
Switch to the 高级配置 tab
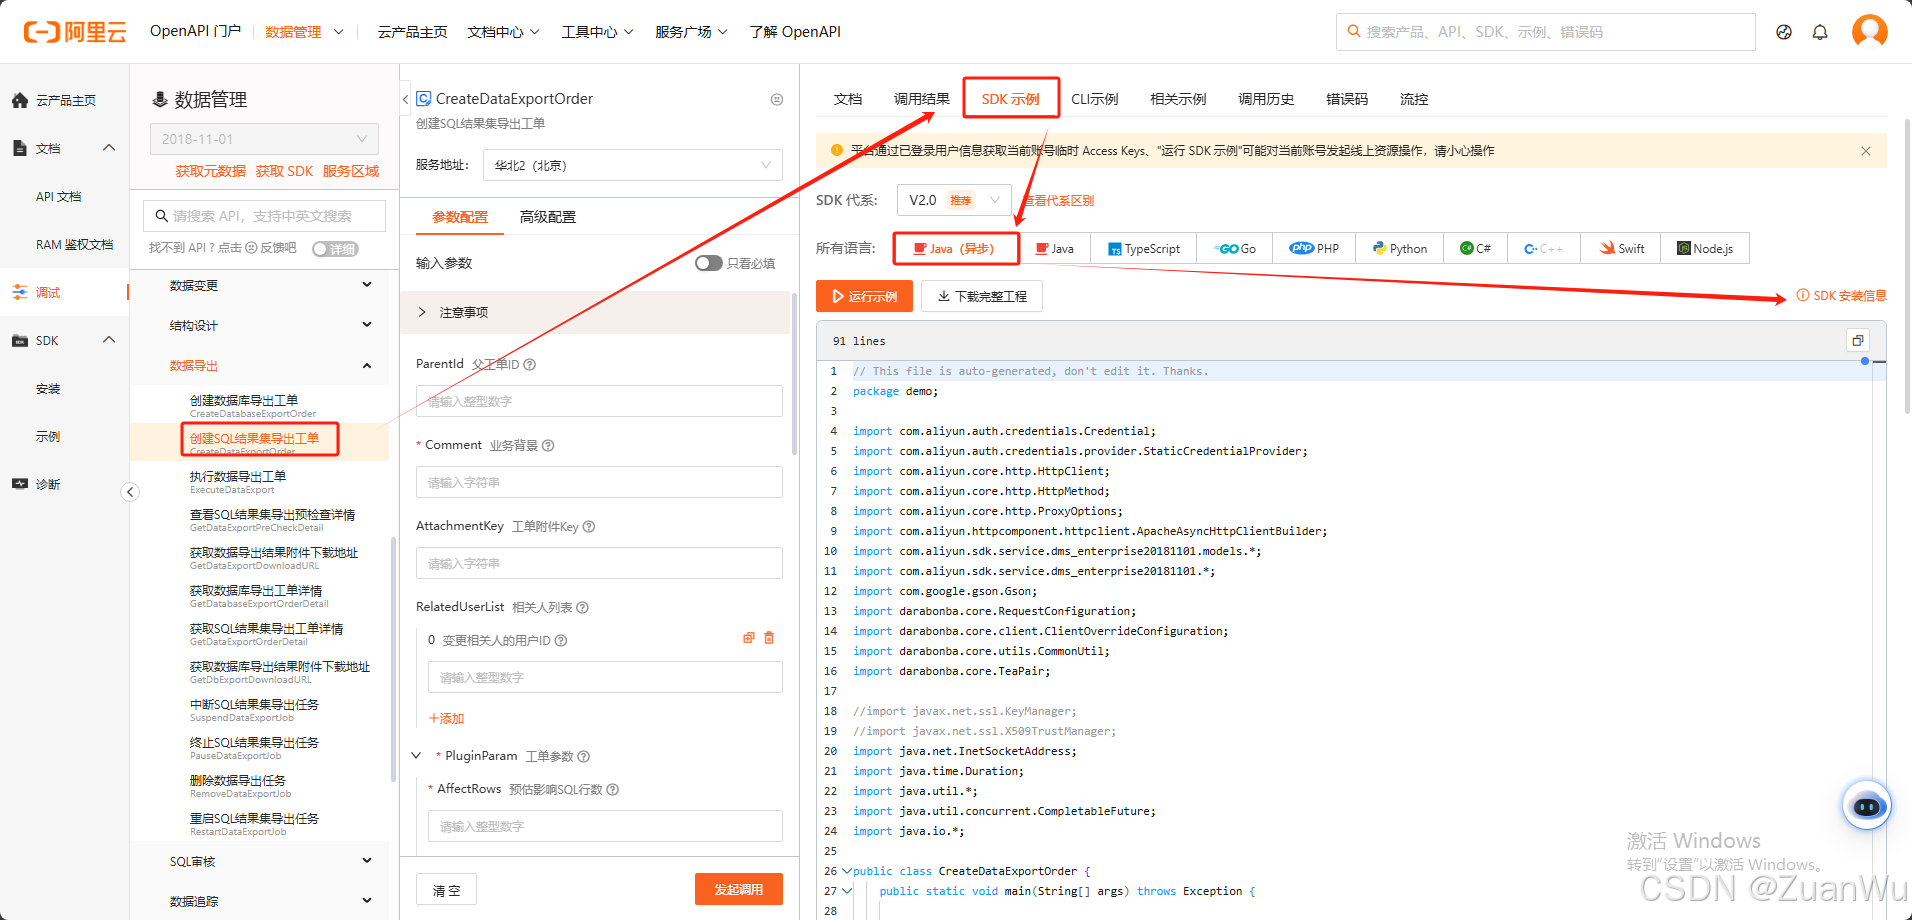pyautogui.click(x=547, y=217)
